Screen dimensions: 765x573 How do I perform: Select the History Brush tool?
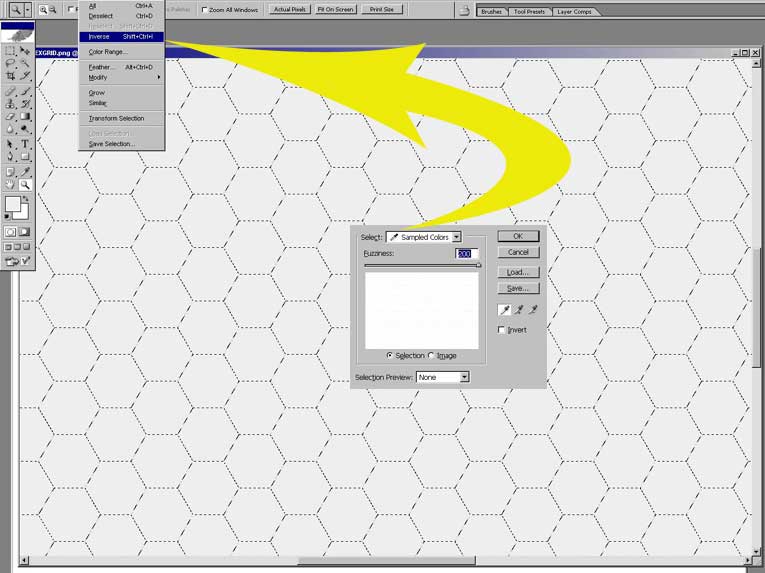tap(25, 103)
